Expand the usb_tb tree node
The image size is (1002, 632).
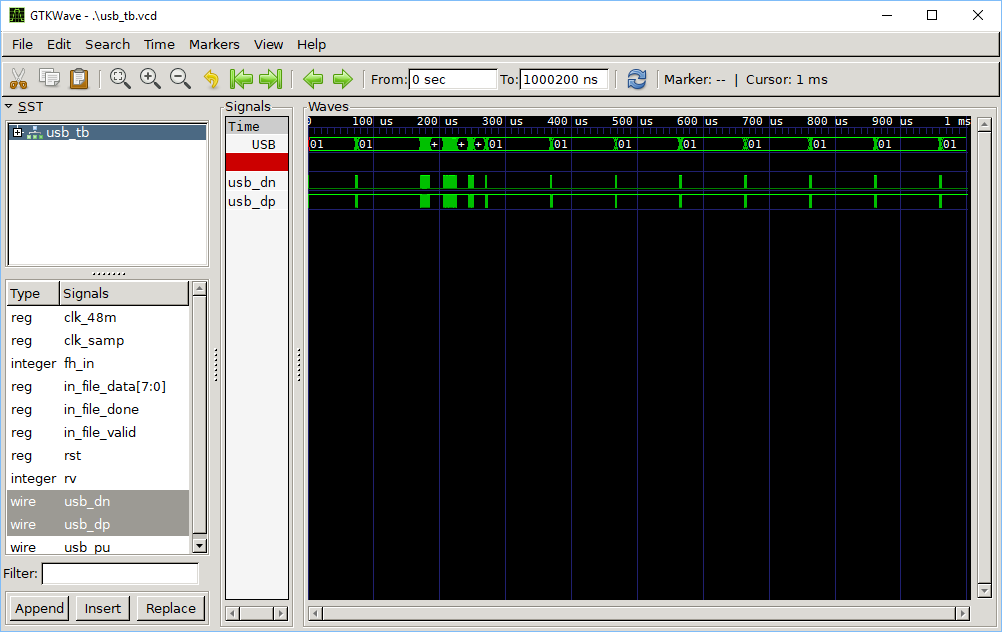(x=17, y=132)
